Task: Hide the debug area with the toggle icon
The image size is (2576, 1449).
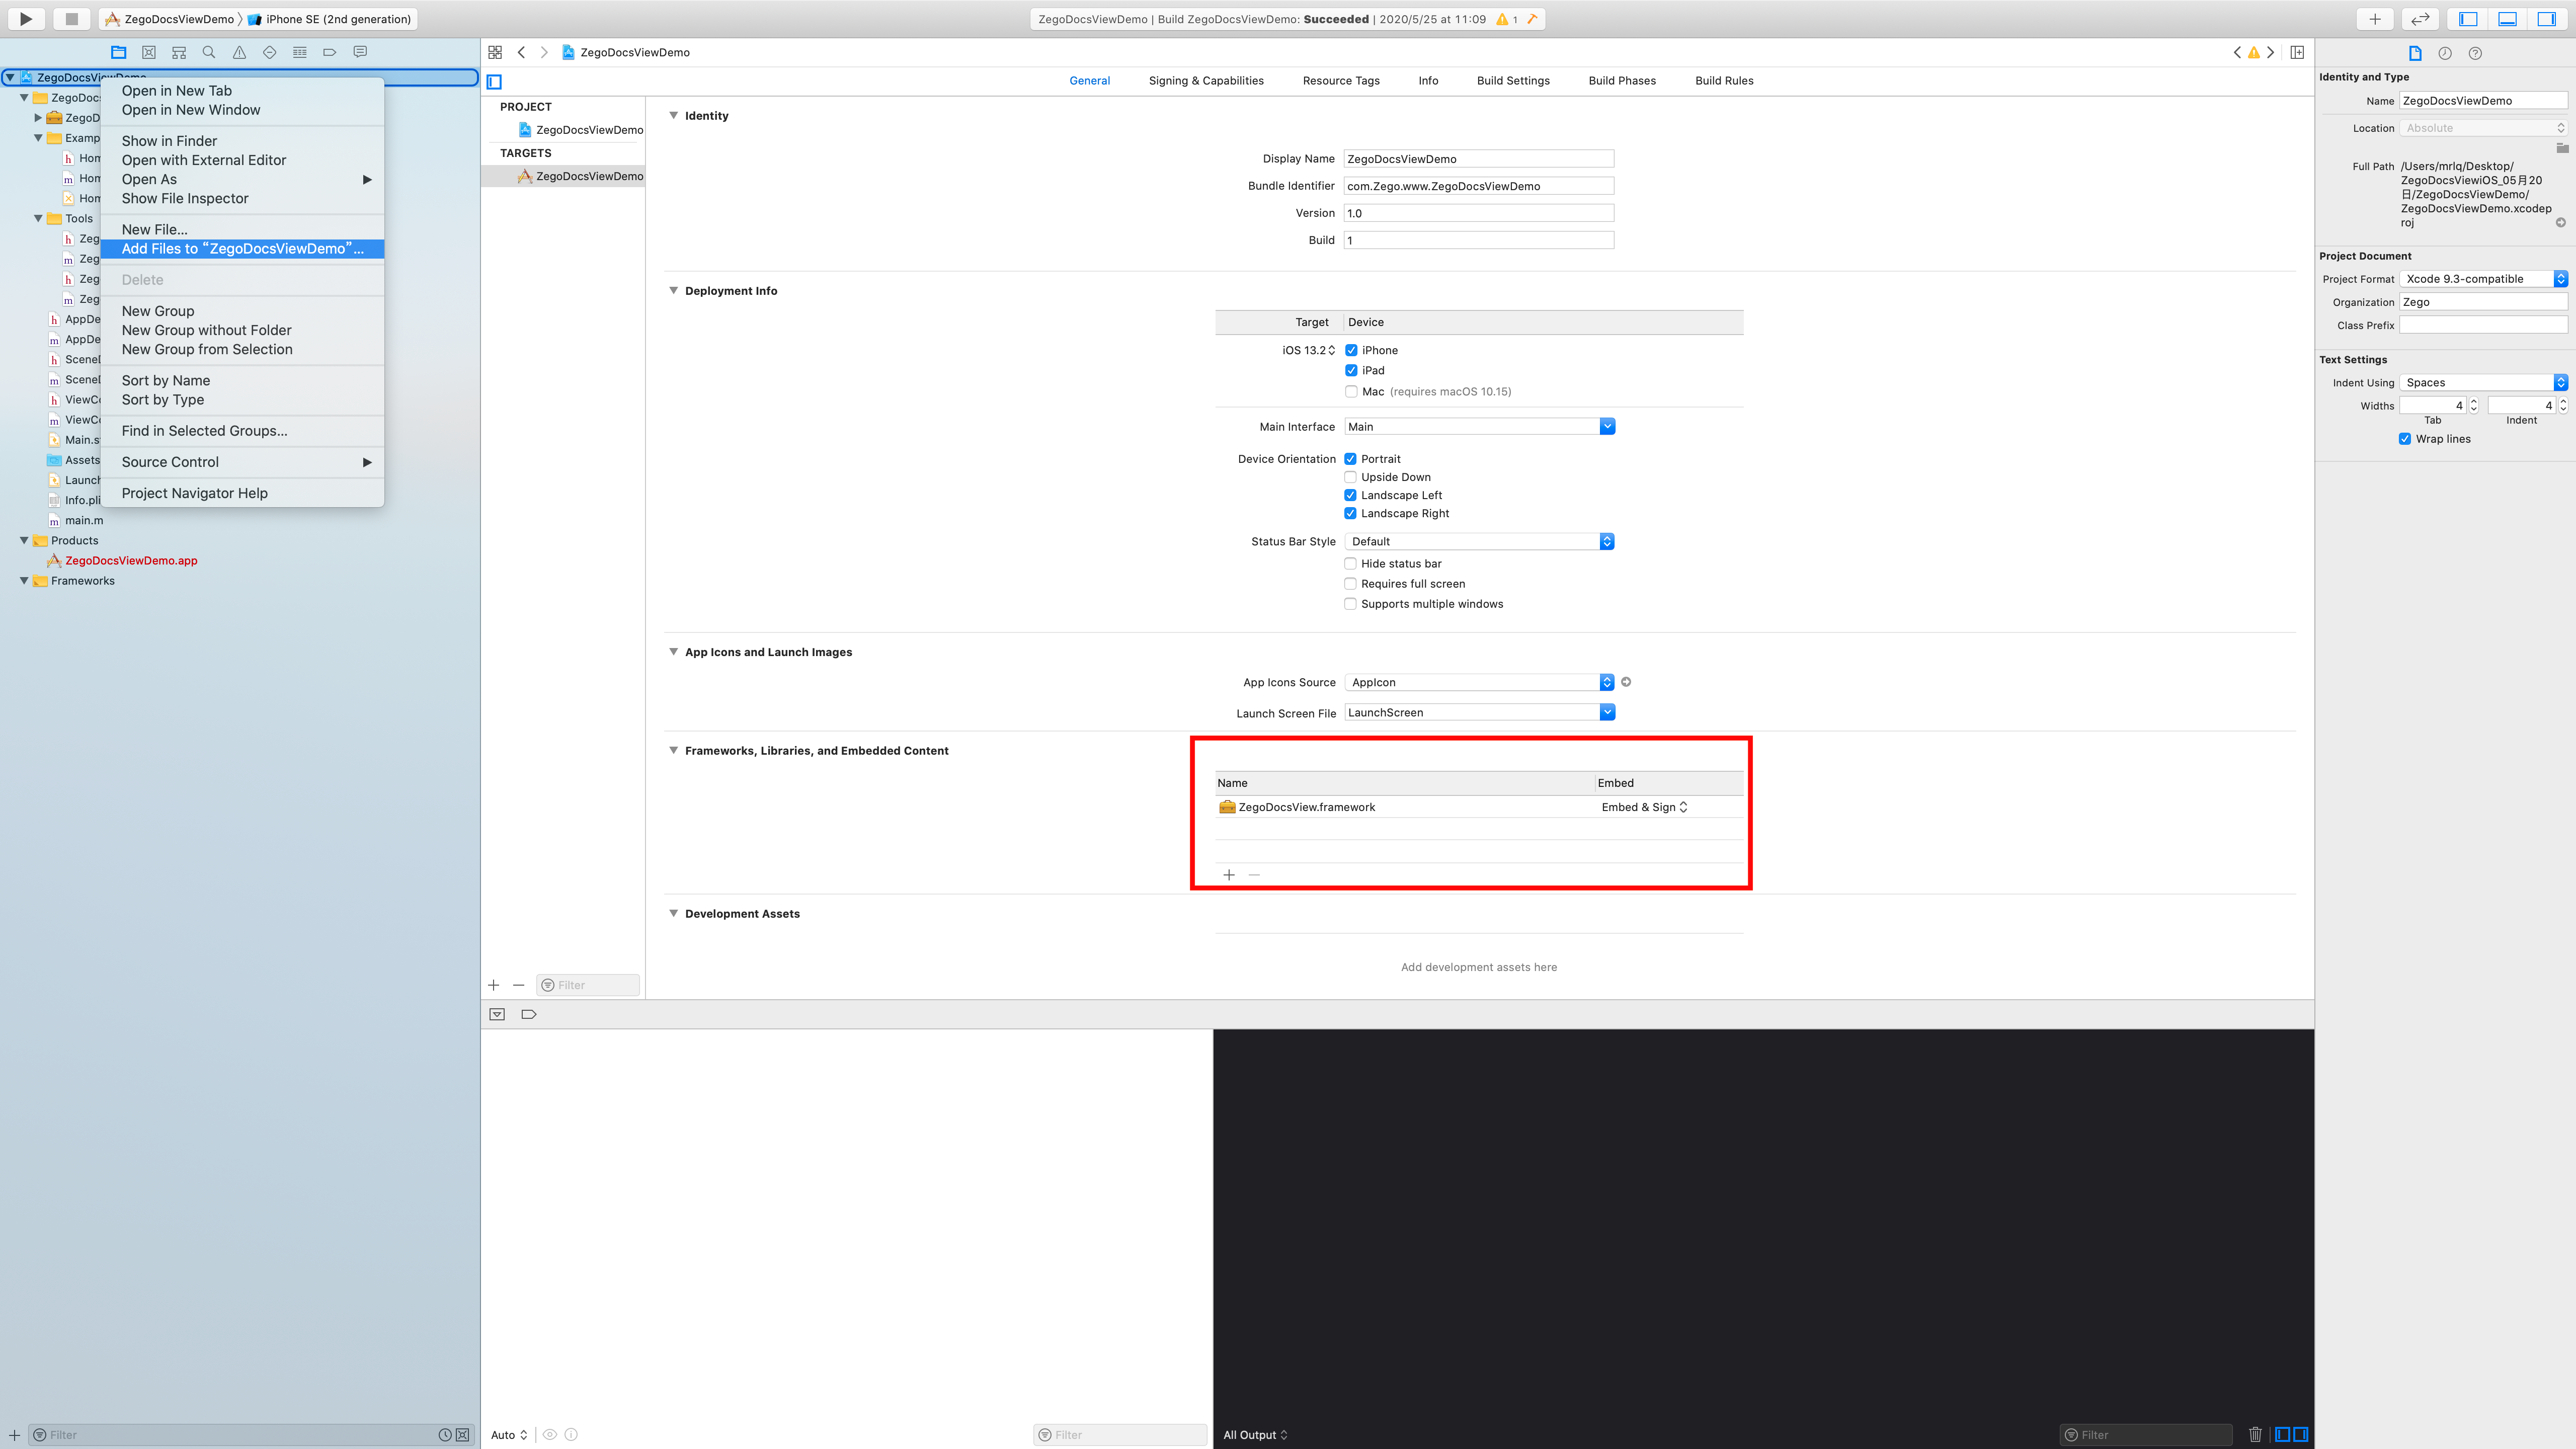Action: [497, 1014]
